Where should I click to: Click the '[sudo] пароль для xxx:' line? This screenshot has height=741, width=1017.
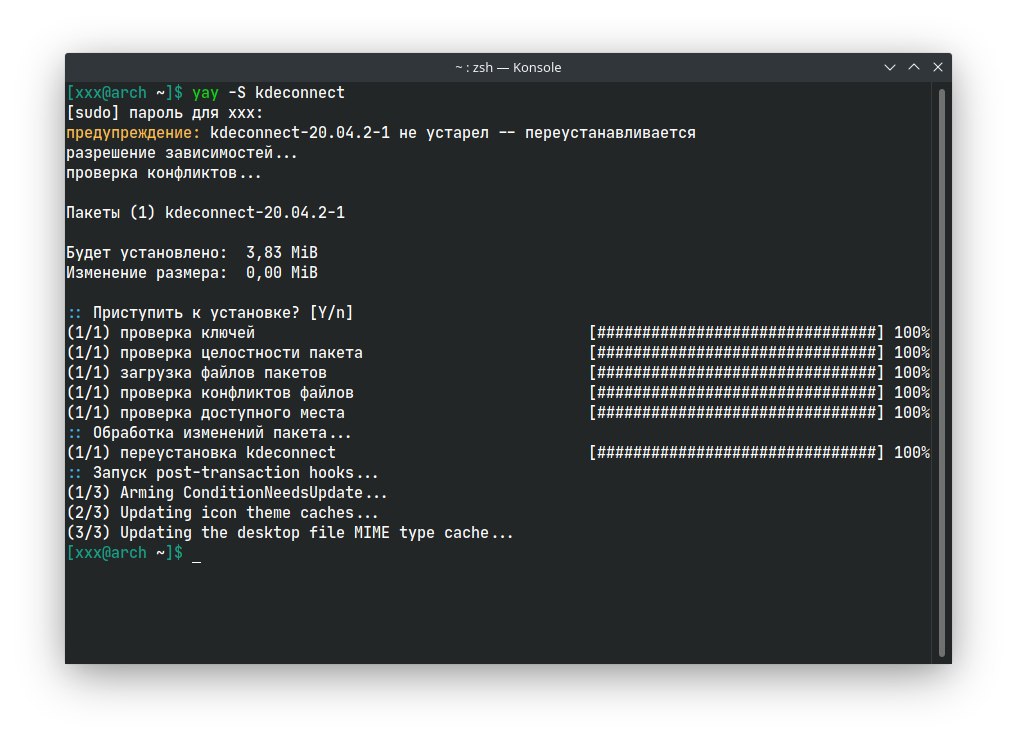(165, 113)
